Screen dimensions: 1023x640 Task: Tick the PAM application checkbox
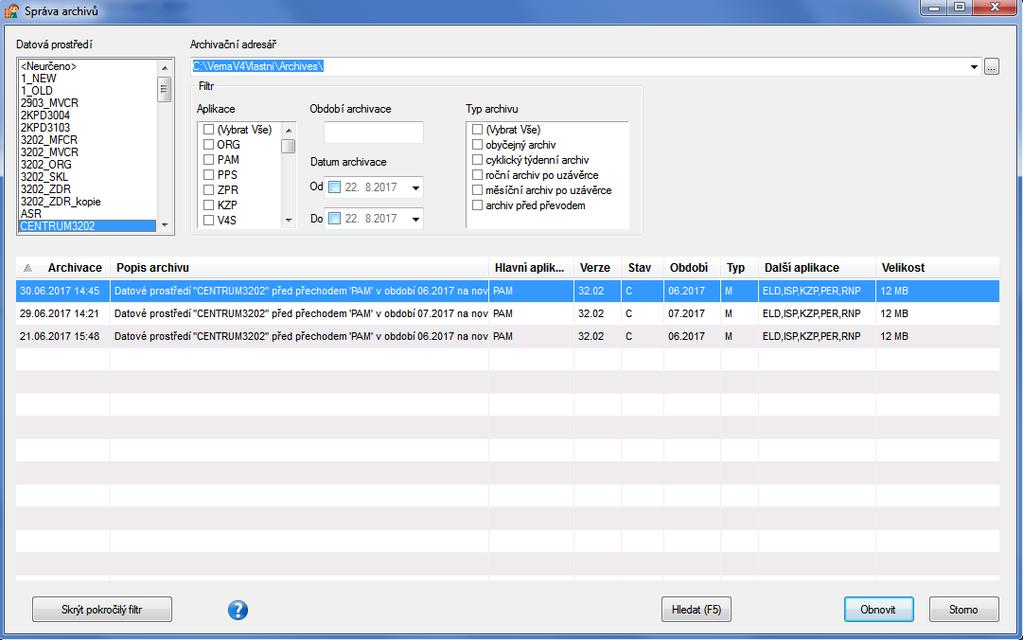pyautogui.click(x=209, y=160)
